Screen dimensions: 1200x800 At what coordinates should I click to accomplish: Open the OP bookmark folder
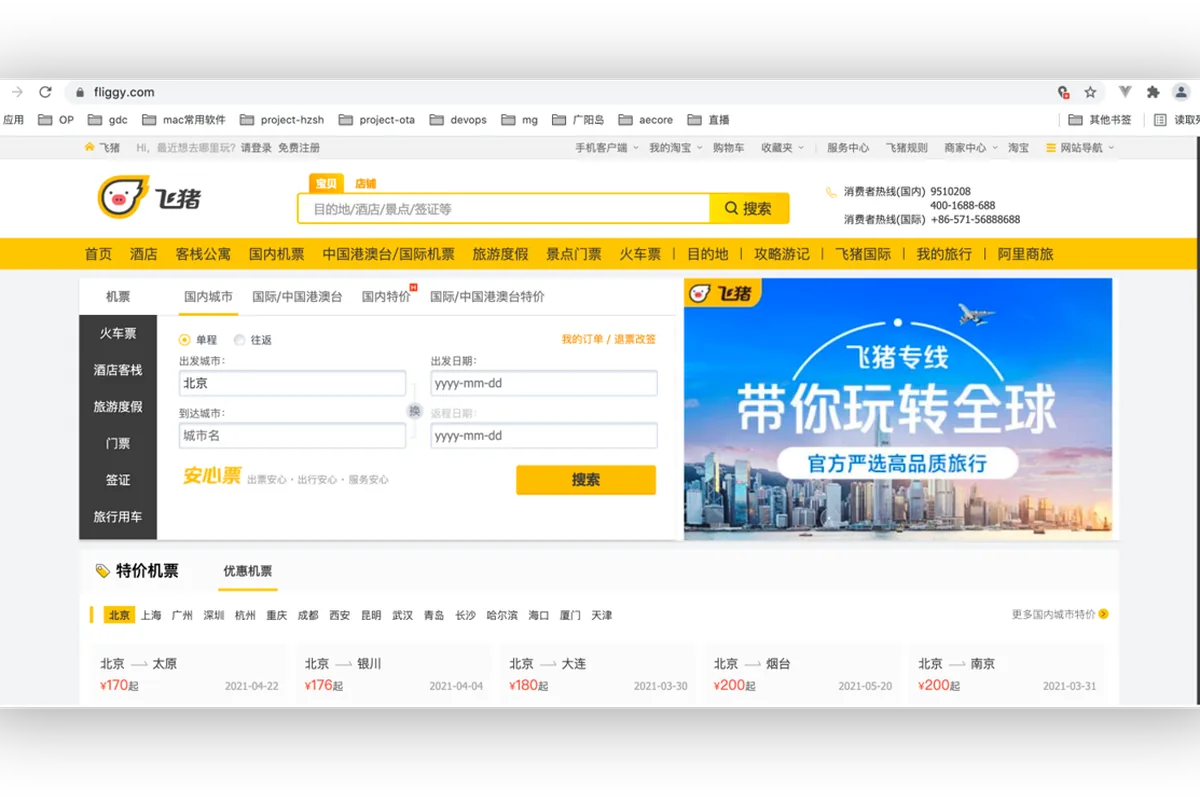point(56,120)
